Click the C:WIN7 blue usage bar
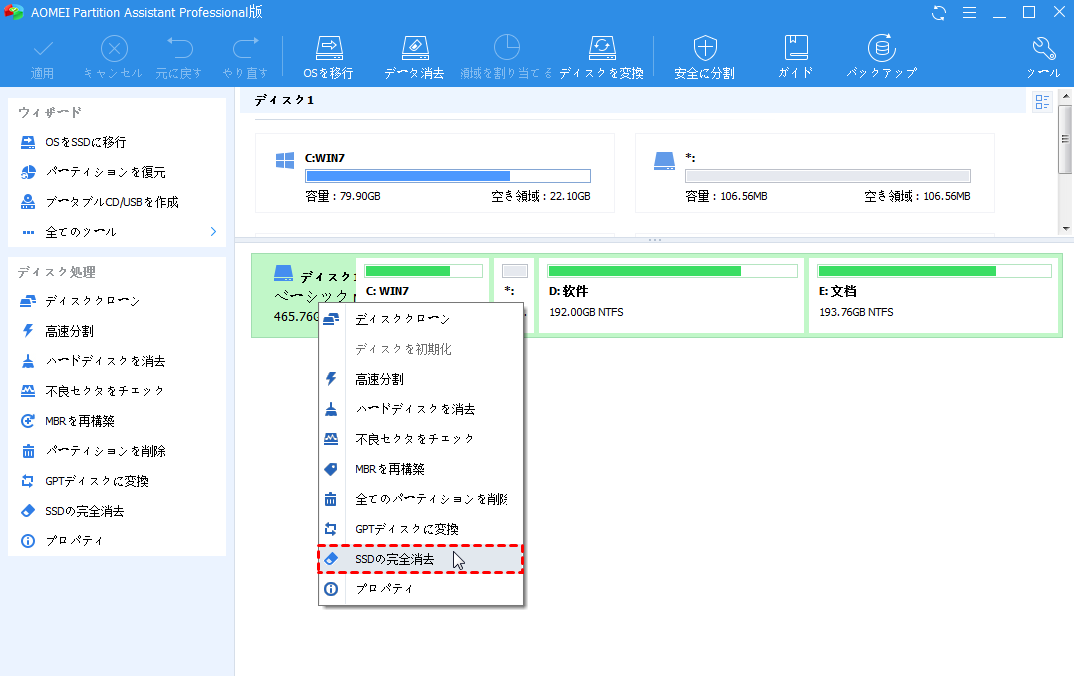 tap(448, 176)
